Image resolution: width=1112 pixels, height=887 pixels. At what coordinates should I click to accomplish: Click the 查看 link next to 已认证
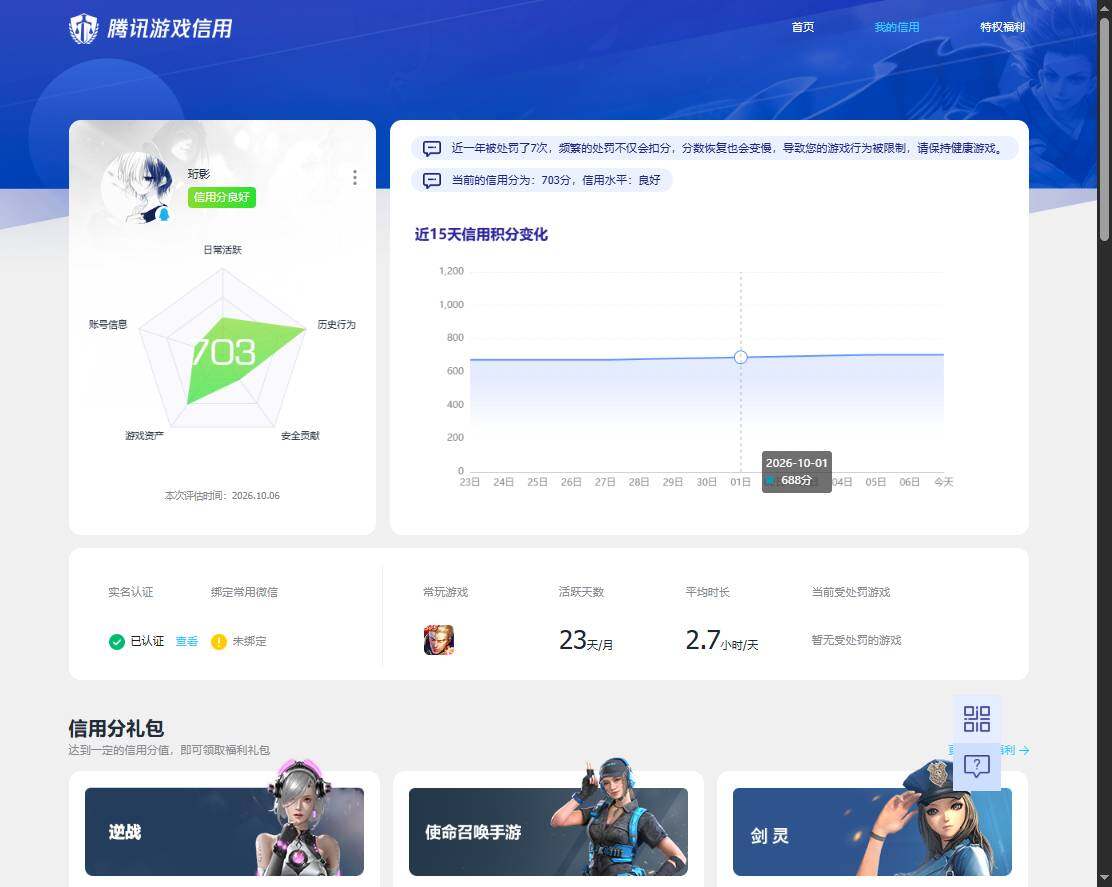187,641
